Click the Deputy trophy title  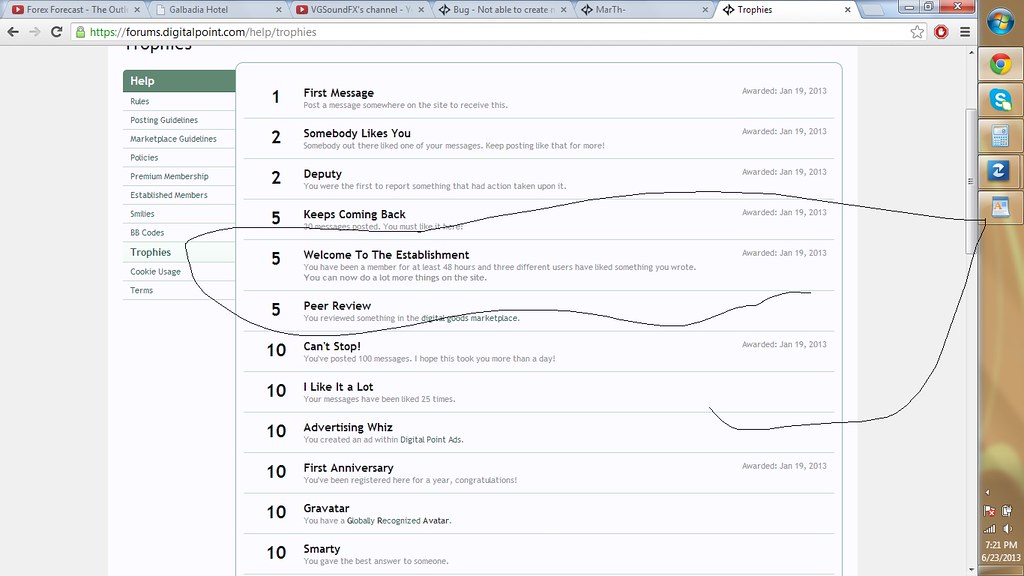322,174
